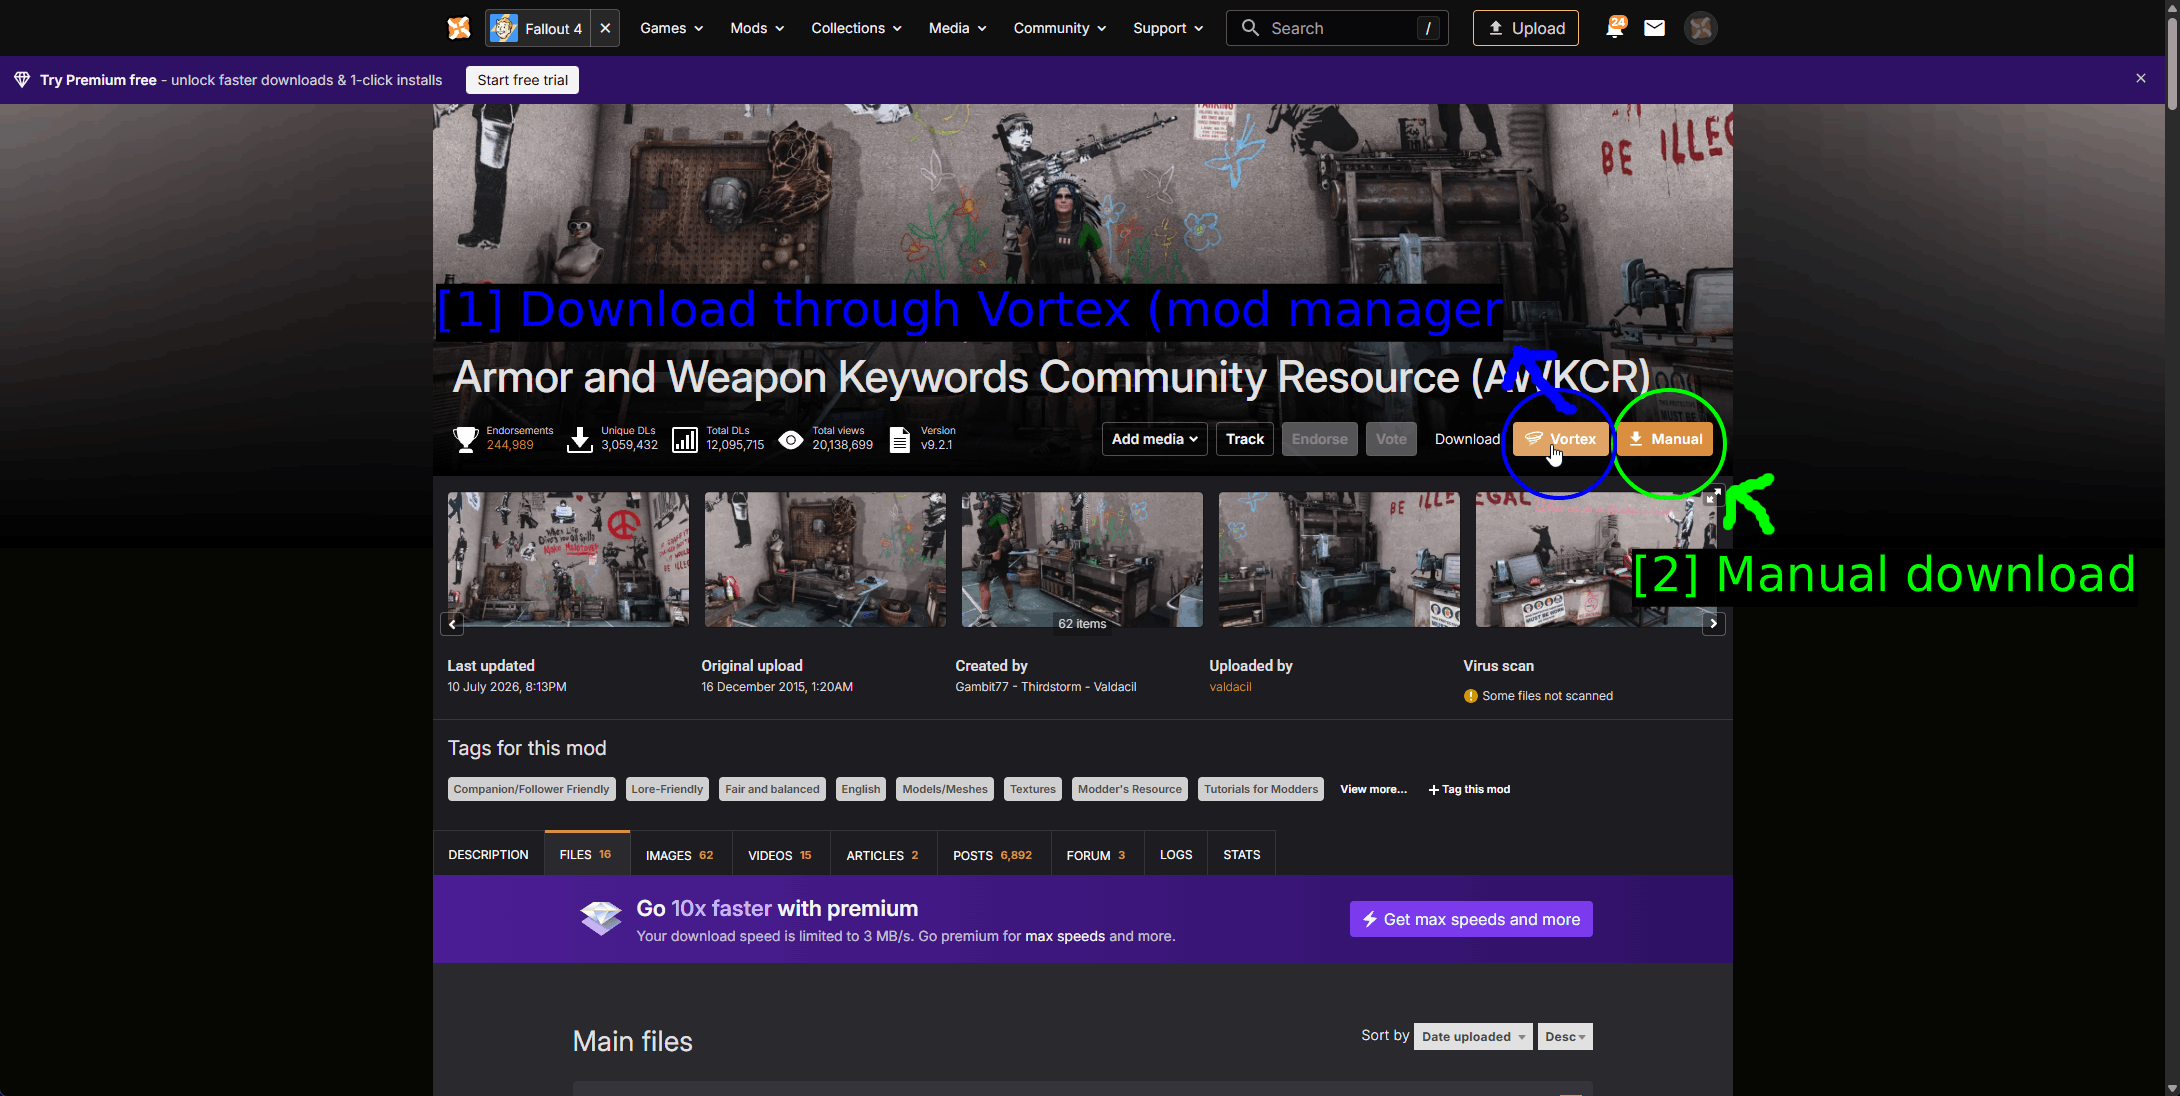This screenshot has width=2180, height=1096.
Task: Dismiss the premium trial banner
Action: 2141,78
